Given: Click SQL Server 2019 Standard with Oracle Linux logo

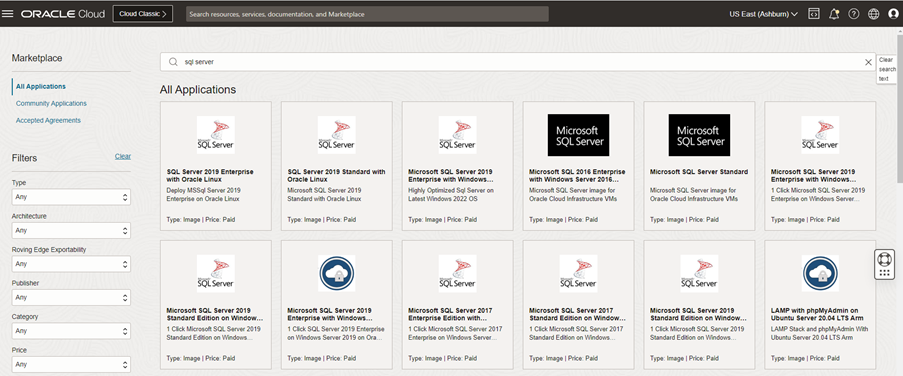Looking at the screenshot, I should [336, 135].
